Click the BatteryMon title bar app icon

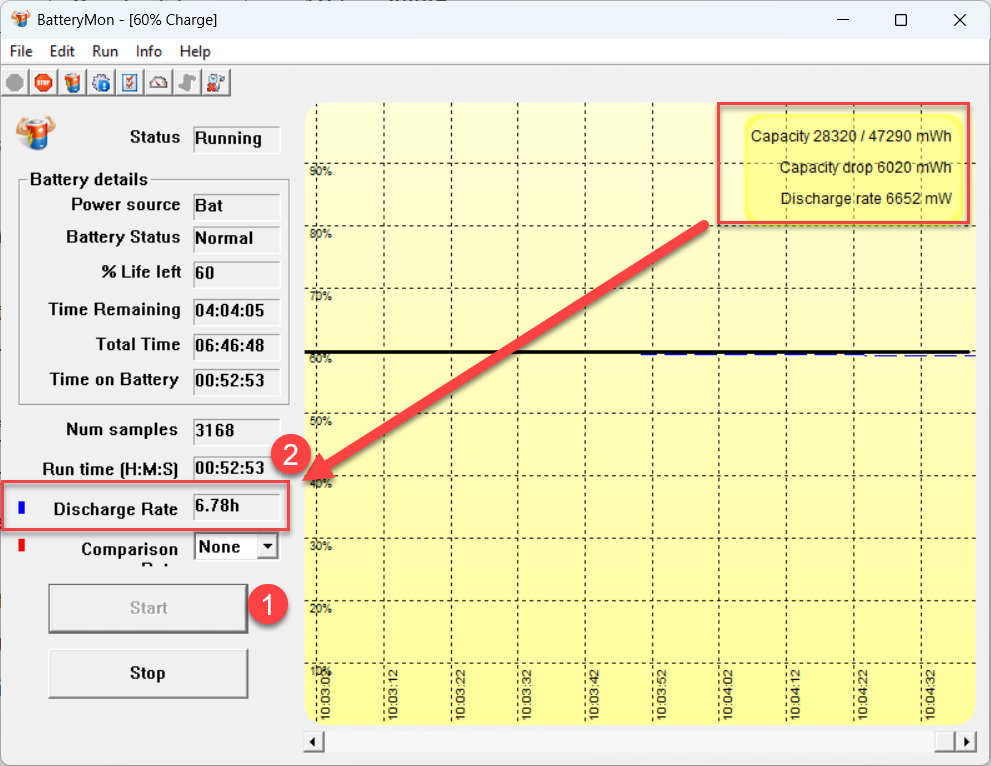[20, 19]
